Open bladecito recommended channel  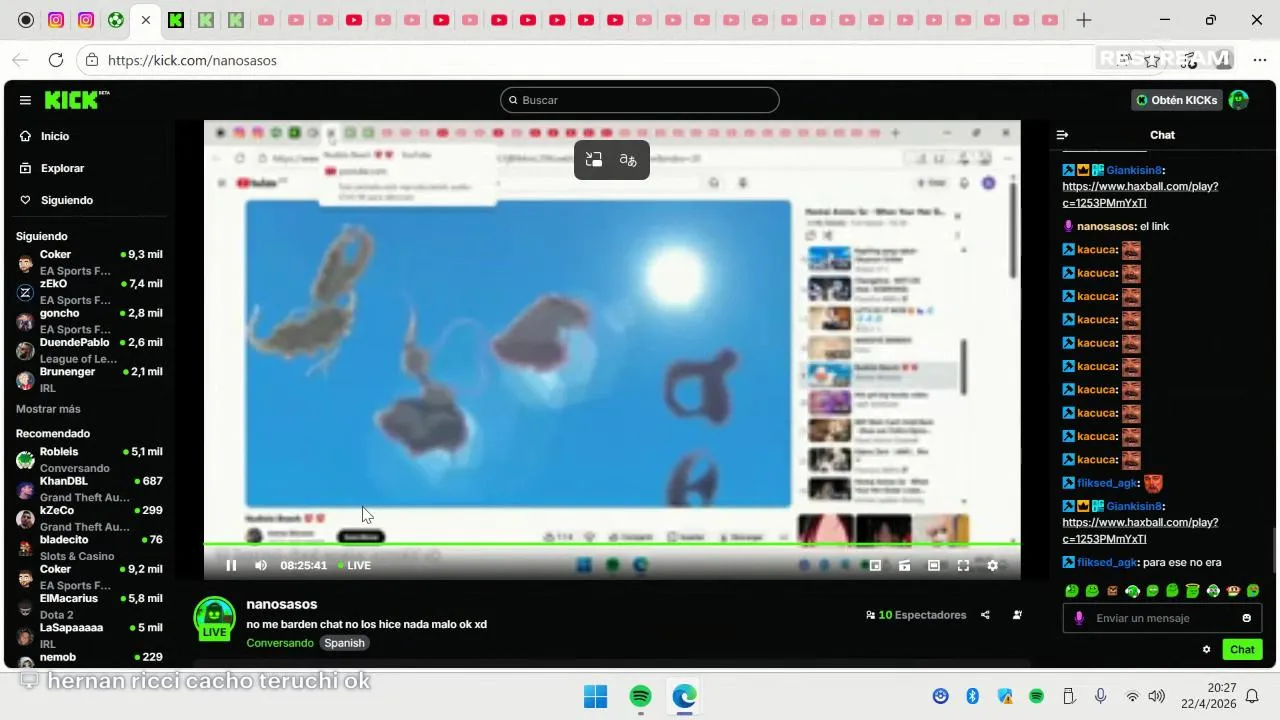coord(89,547)
